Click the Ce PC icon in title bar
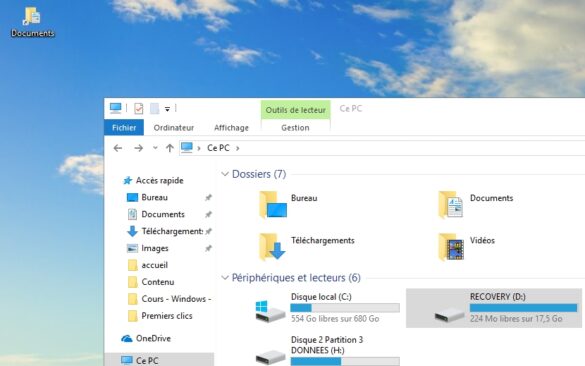The image size is (585, 366). click(x=116, y=108)
